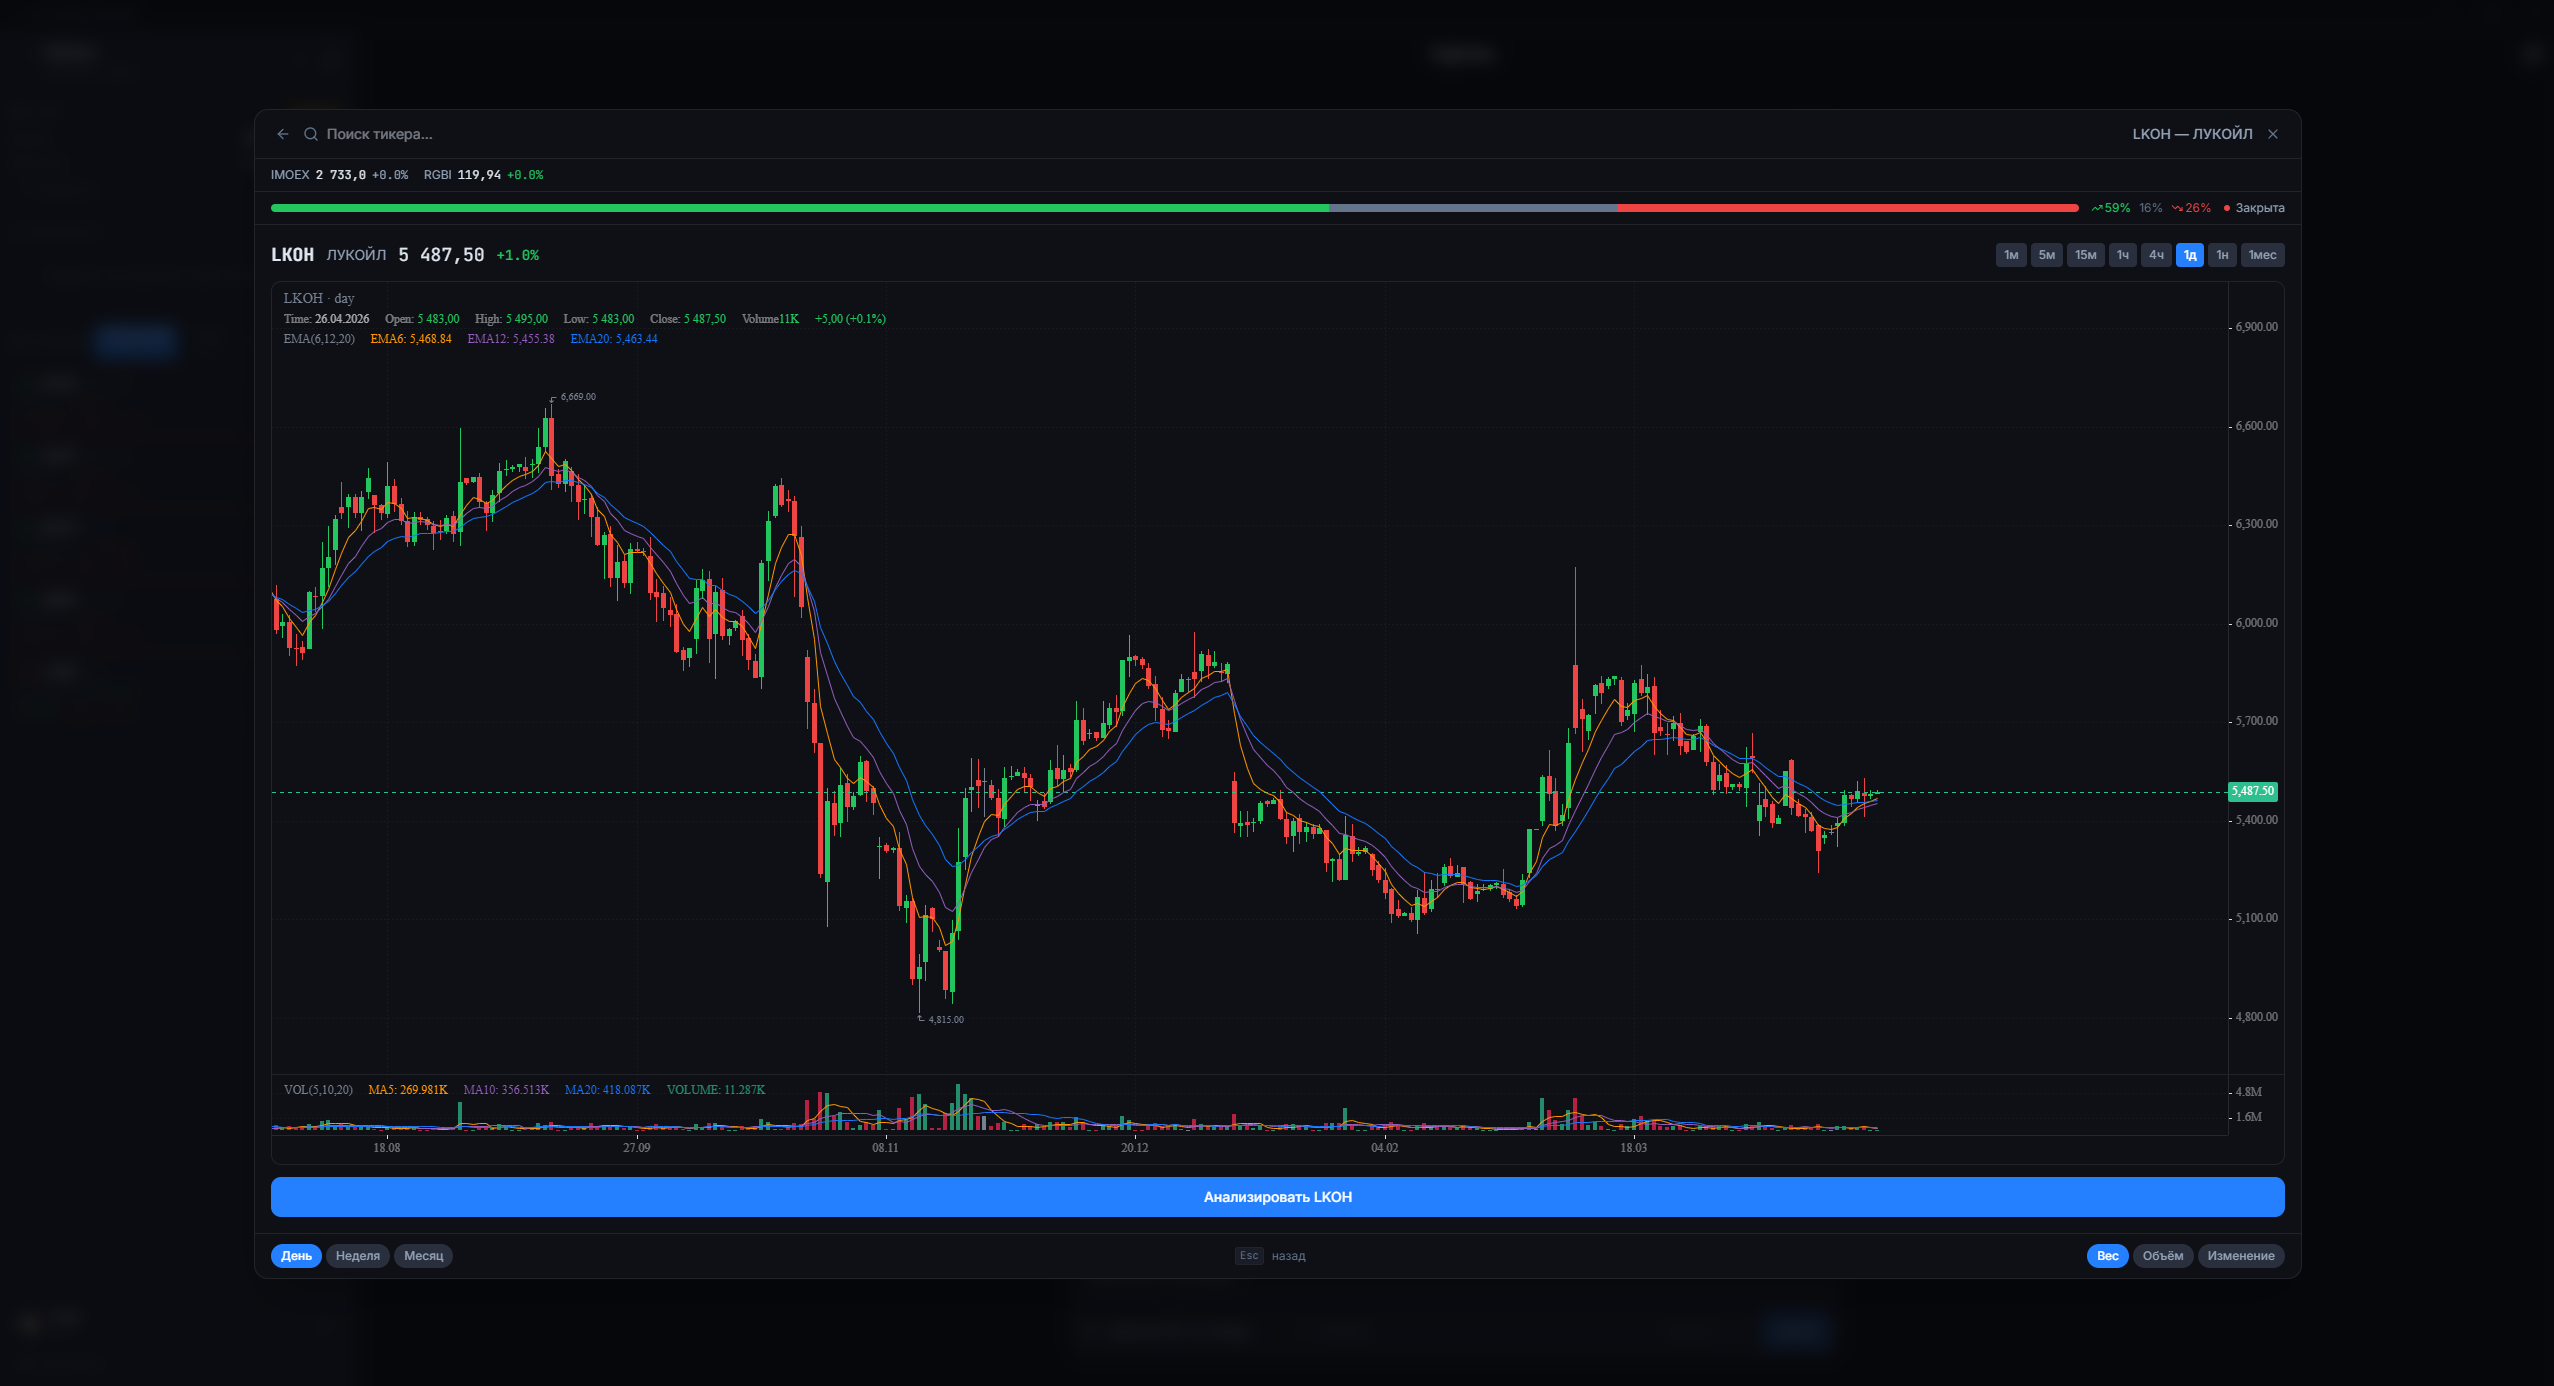This screenshot has height=1386, width=2554.
Task: Click the search magnifier icon
Action: pos(311,134)
